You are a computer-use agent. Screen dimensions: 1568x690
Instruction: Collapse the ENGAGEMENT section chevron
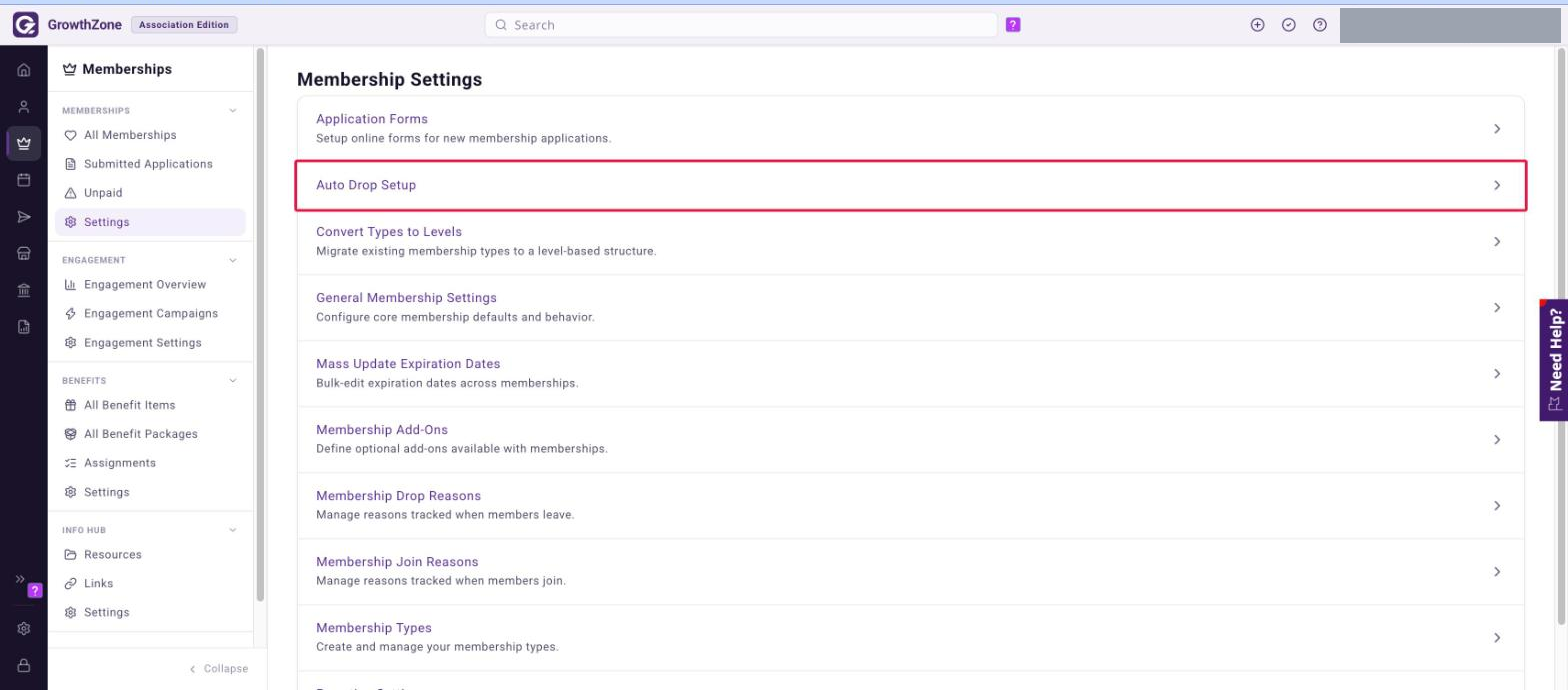point(233,260)
